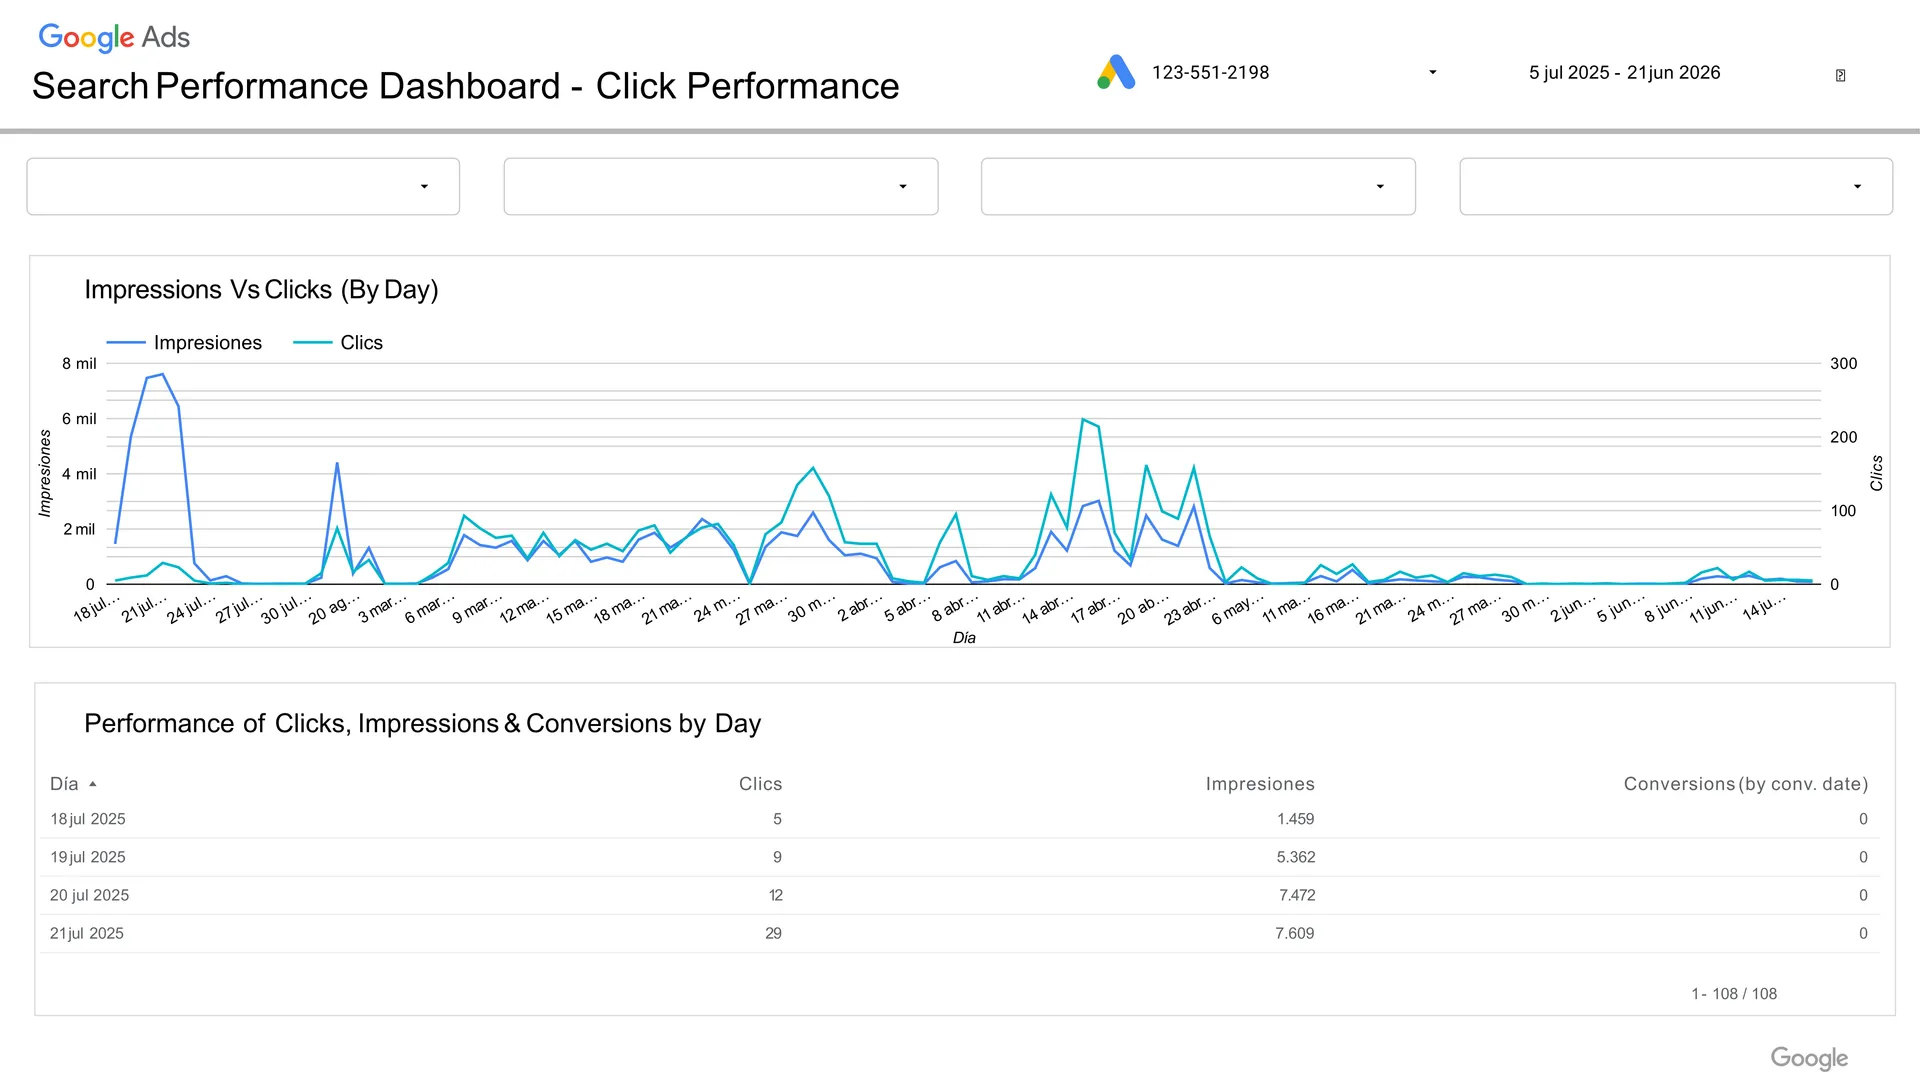Click the table title Performance of Clicks, Impressions & Conversions

point(422,723)
